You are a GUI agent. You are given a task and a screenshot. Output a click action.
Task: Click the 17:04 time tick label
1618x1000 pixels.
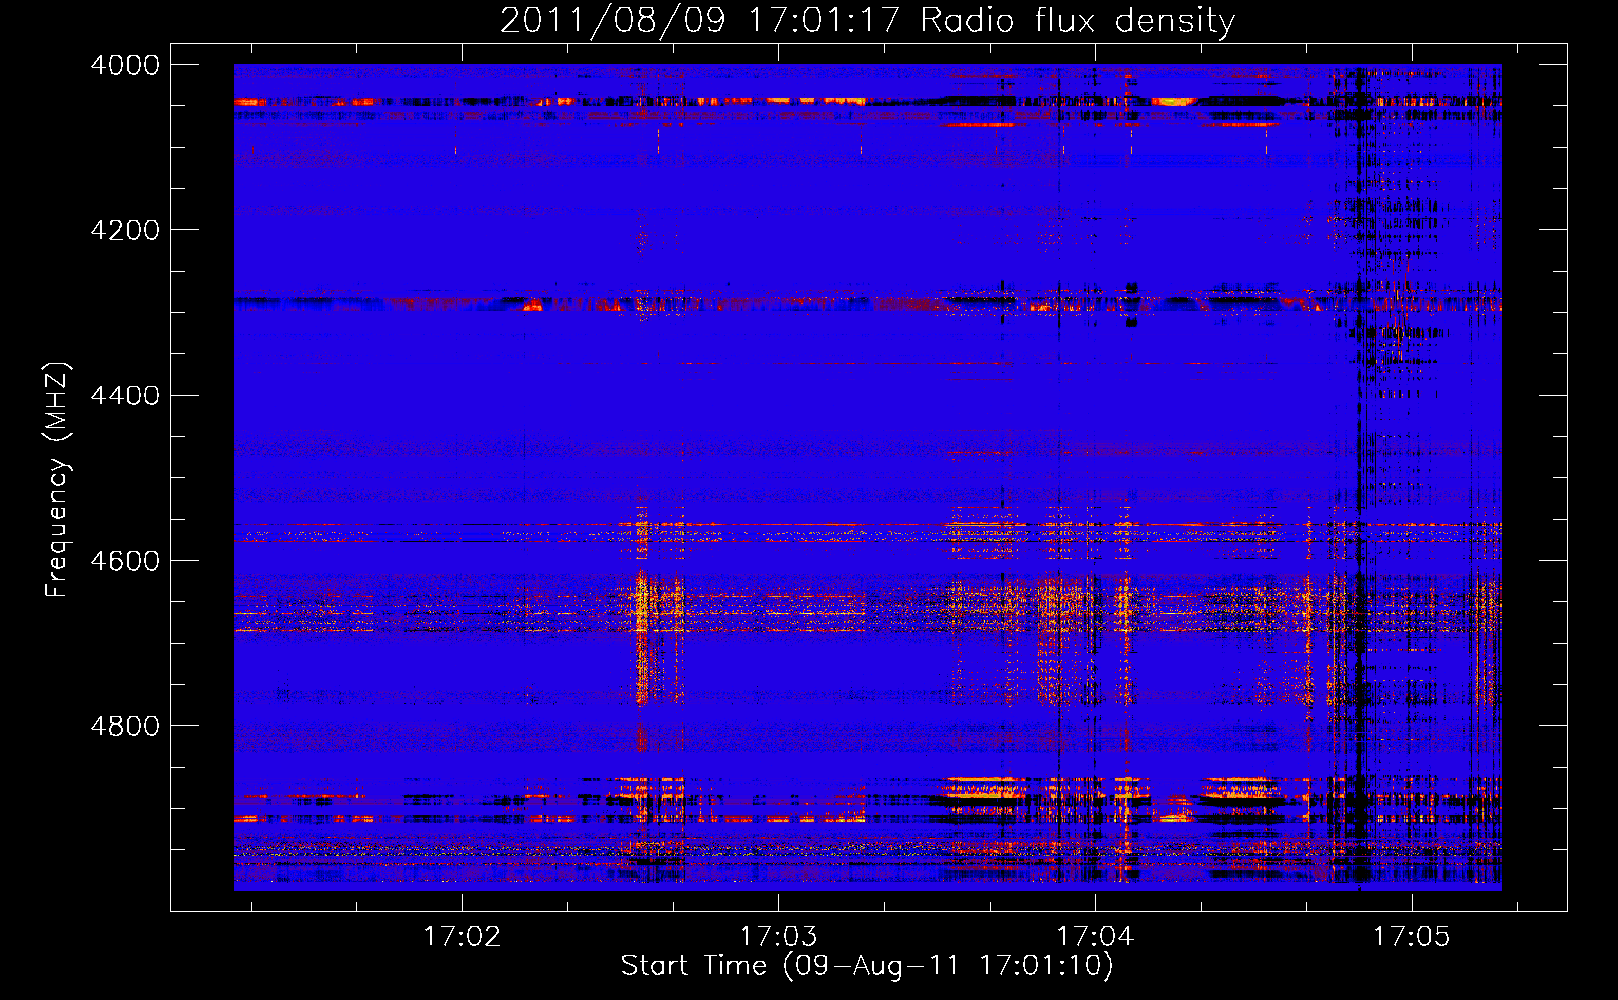pyautogui.click(x=1095, y=936)
